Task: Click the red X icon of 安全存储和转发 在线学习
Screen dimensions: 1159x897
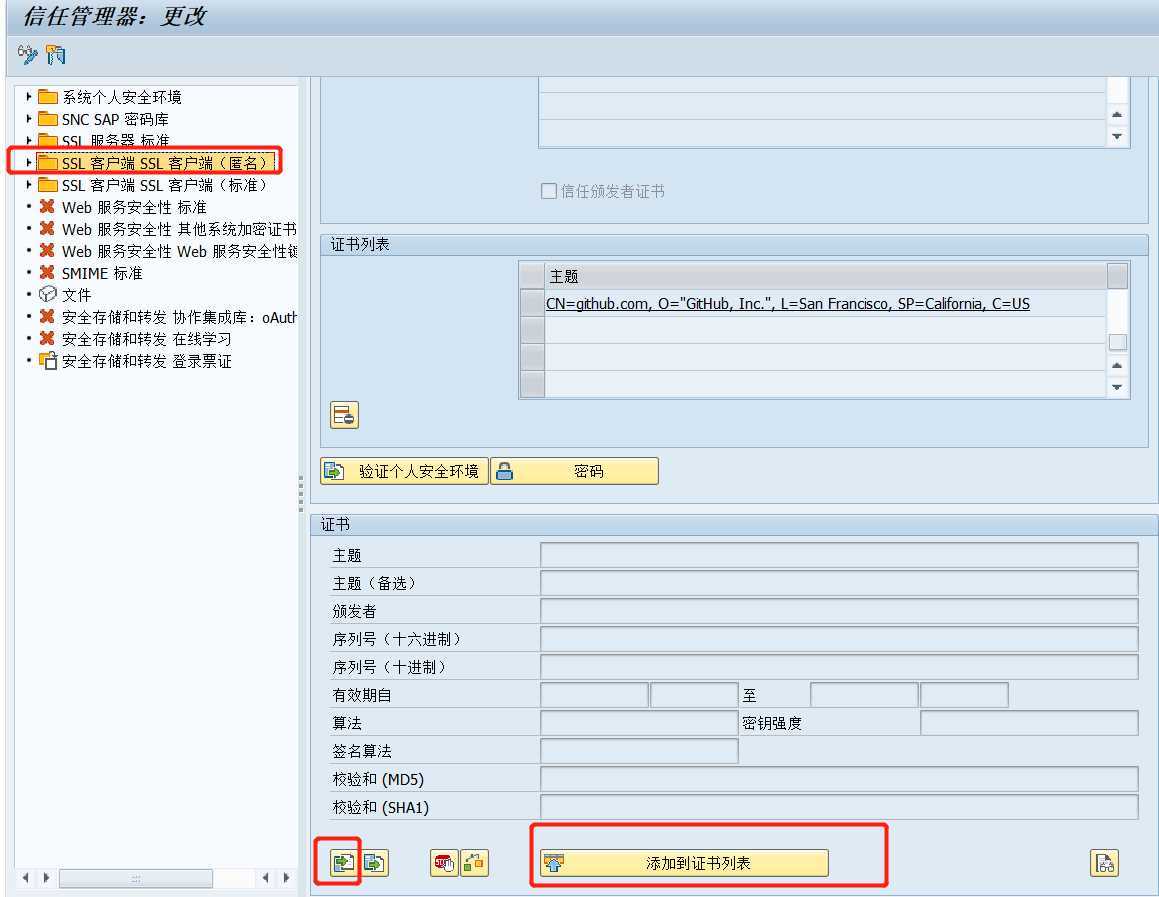Action: click(x=47, y=338)
